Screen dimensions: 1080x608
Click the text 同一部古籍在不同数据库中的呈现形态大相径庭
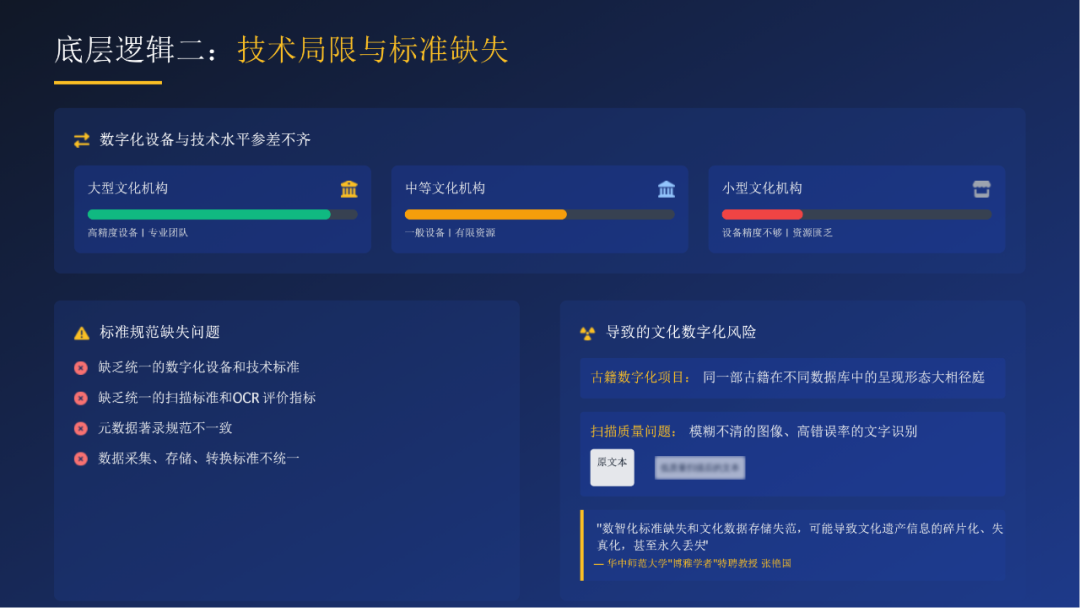[844, 377]
